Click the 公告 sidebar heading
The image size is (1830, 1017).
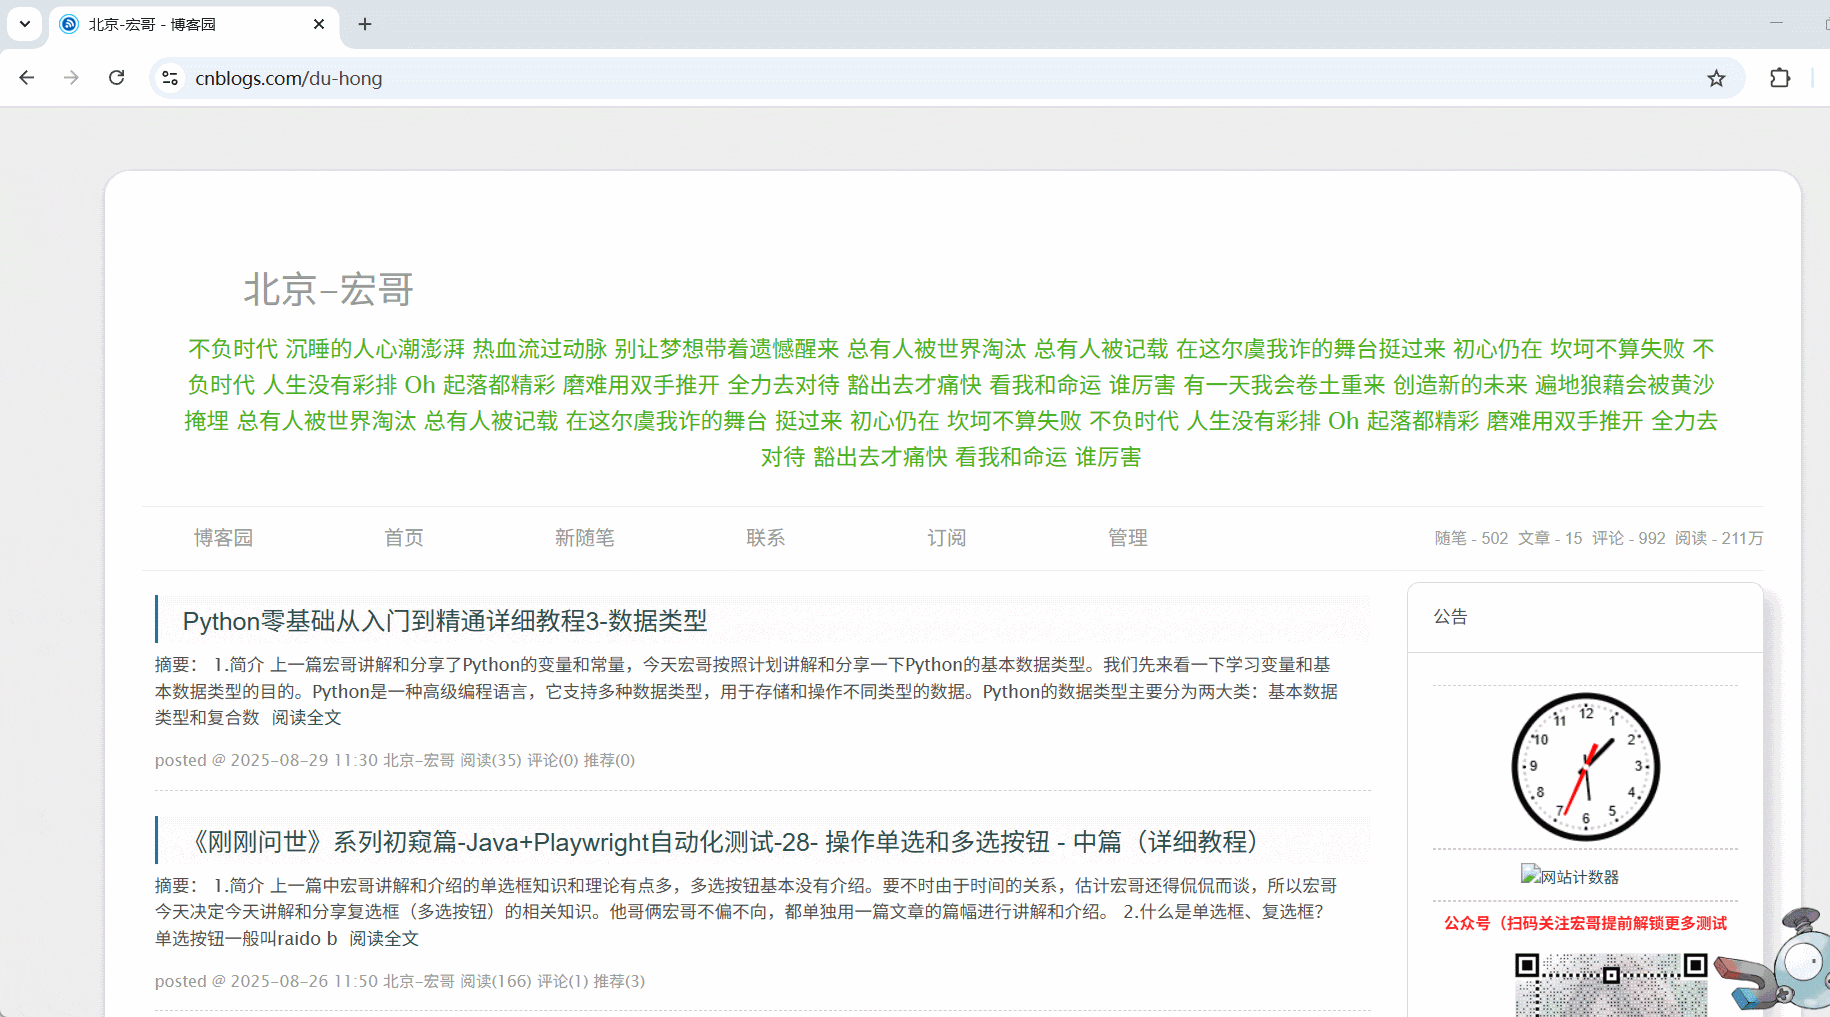[1450, 617]
